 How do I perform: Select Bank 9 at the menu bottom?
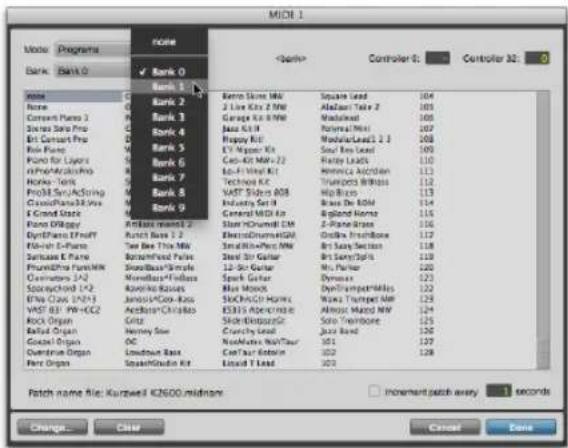coord(169,208)
